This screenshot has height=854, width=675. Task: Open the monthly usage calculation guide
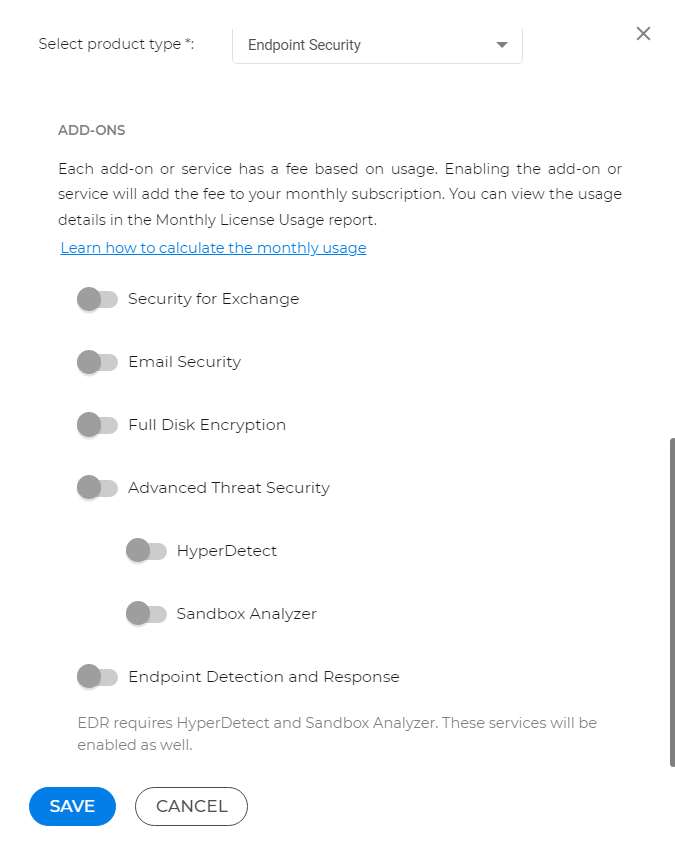click(x=213, y=247)
